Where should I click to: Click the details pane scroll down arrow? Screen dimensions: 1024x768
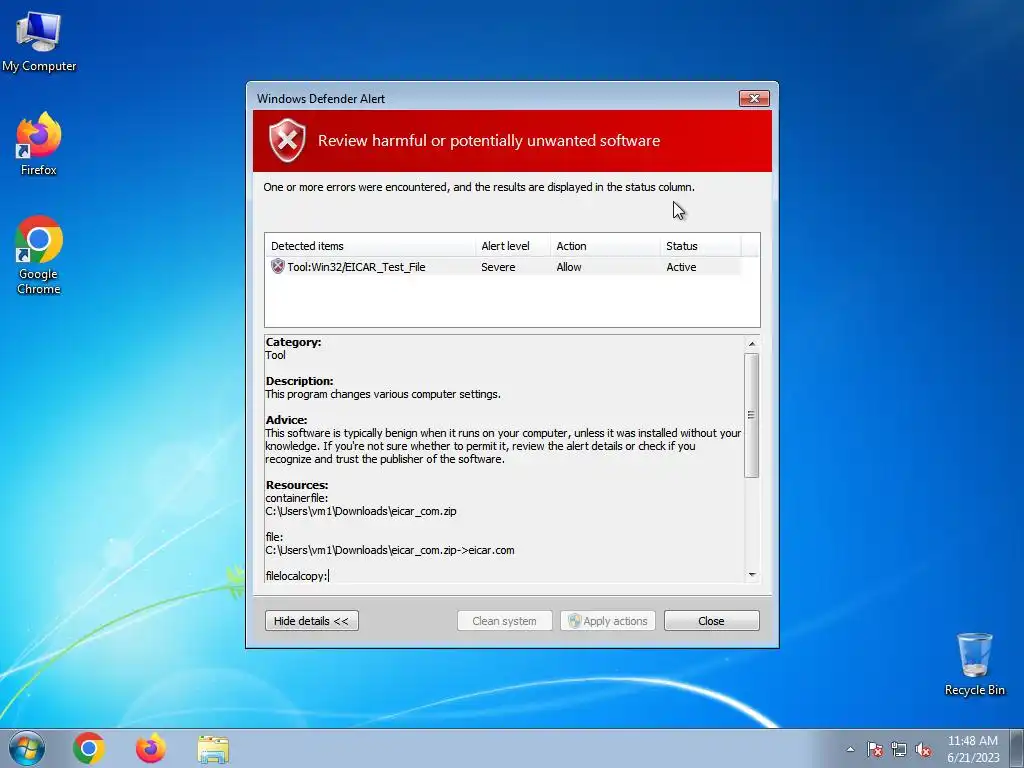tap(752, 575)
